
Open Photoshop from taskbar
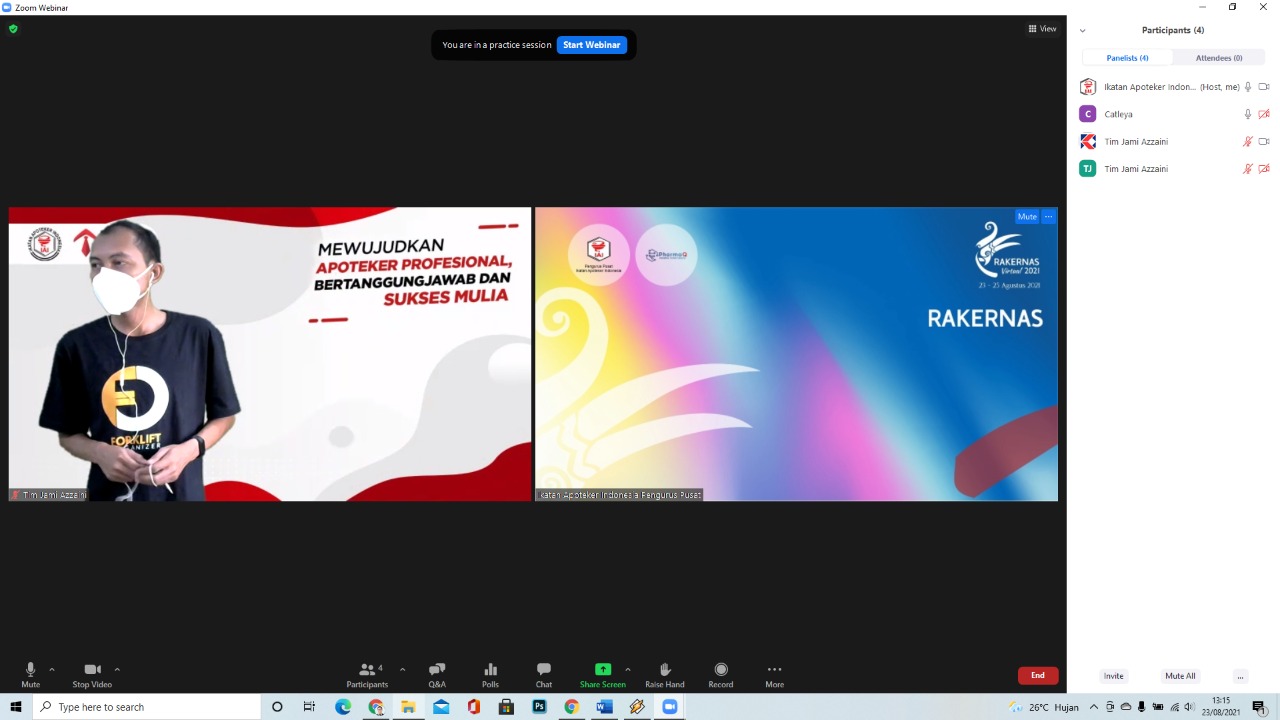click(x=539, y=707)
